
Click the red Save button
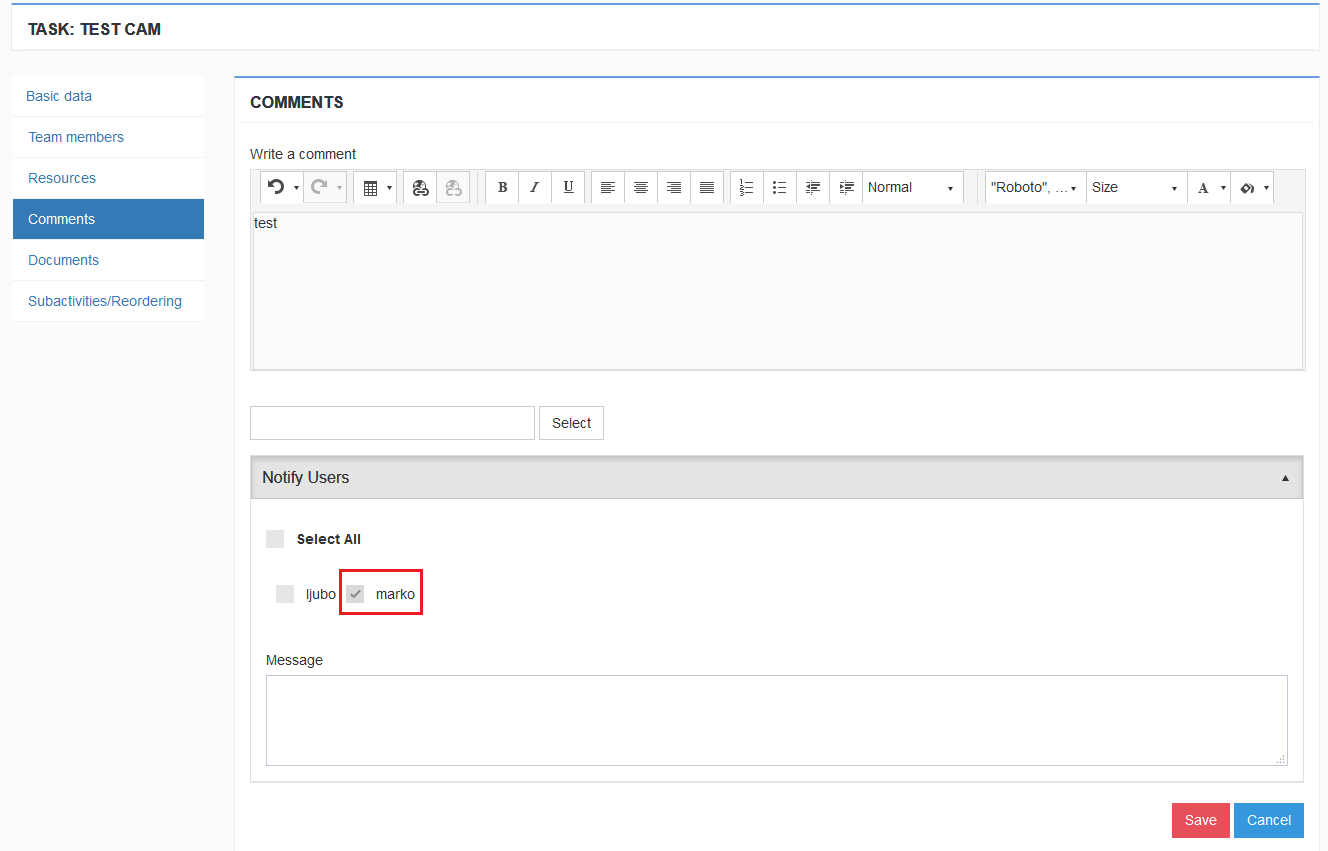[1200, 820]
